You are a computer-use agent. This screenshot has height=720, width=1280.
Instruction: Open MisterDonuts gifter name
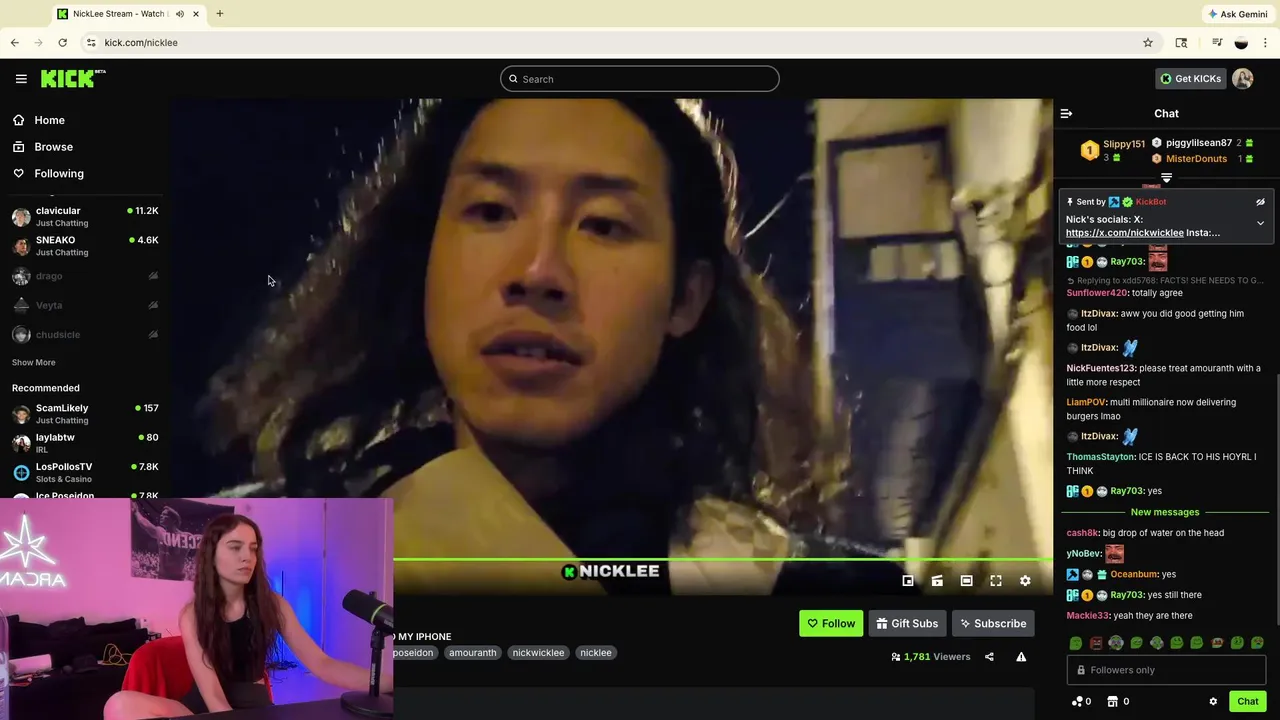pyautogui.click(x=1197, y=159)
